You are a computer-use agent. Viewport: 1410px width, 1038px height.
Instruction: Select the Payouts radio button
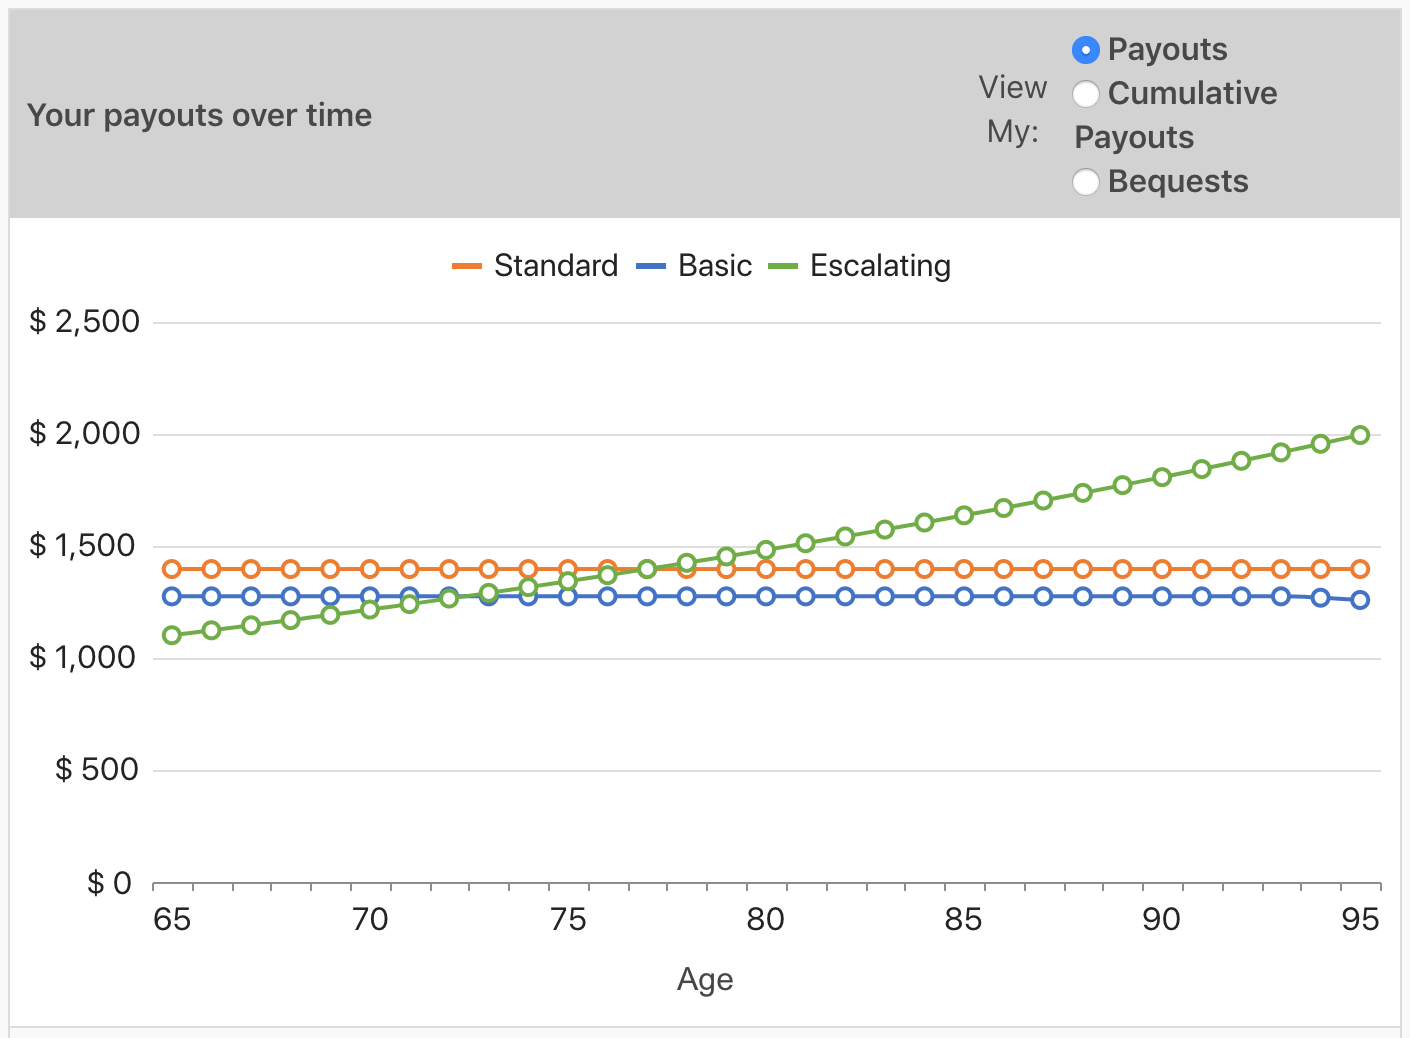point(1085,50)
